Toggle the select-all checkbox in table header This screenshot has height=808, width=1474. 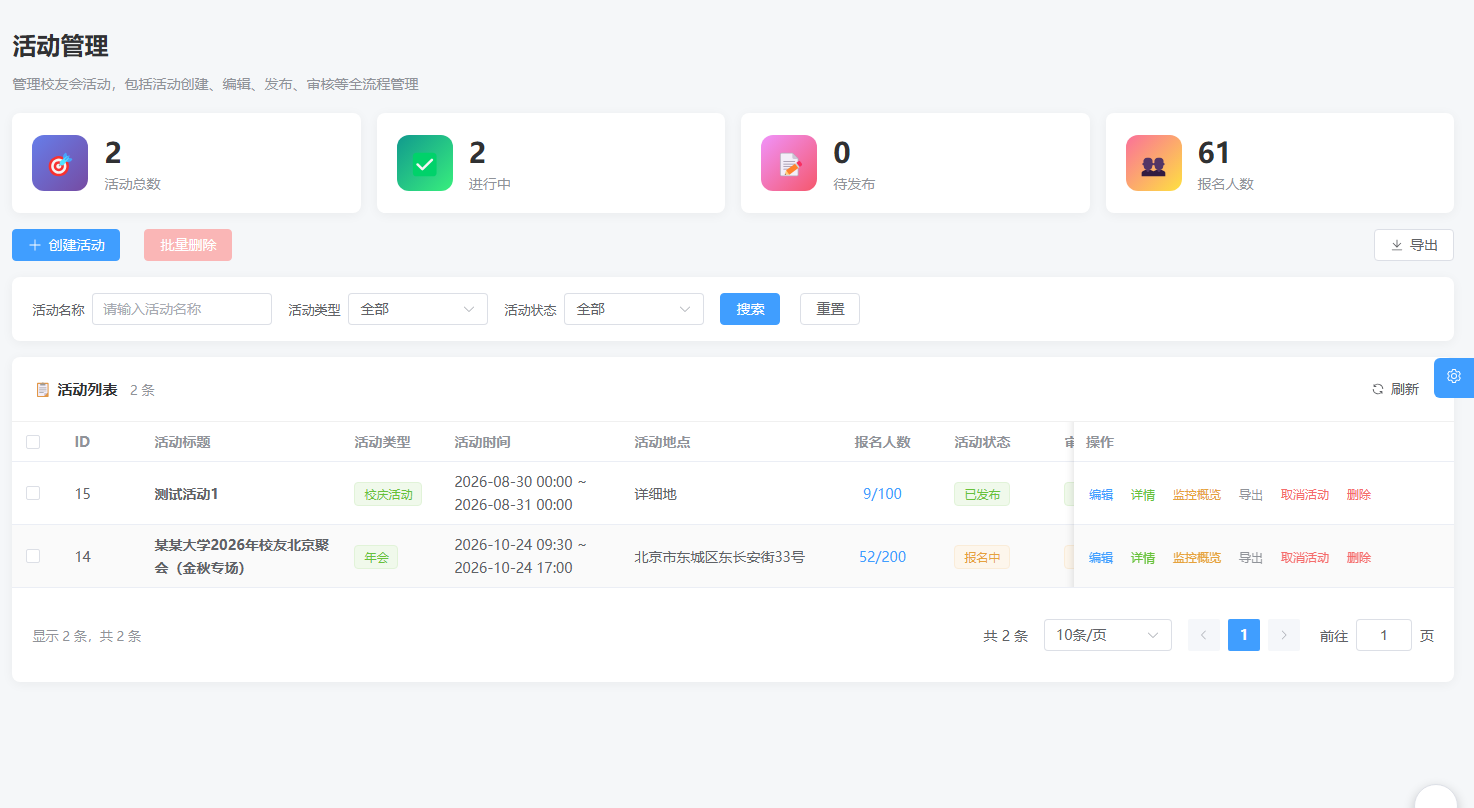click(33, 442)
